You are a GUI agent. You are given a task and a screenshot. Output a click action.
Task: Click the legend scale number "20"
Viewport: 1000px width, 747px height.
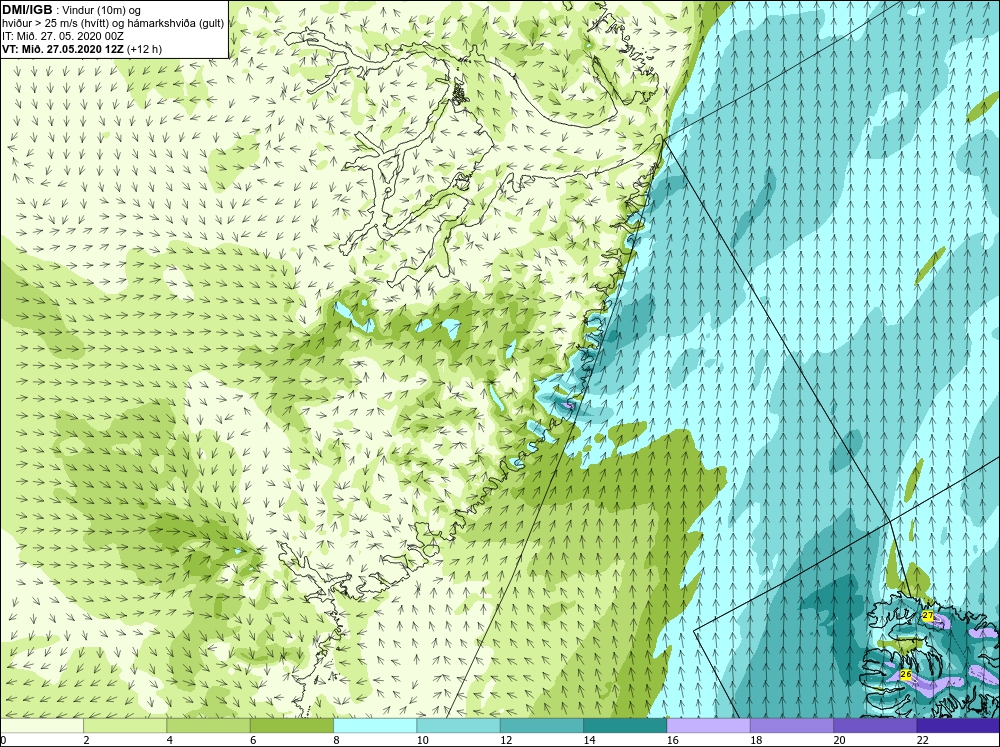point(840,740)
